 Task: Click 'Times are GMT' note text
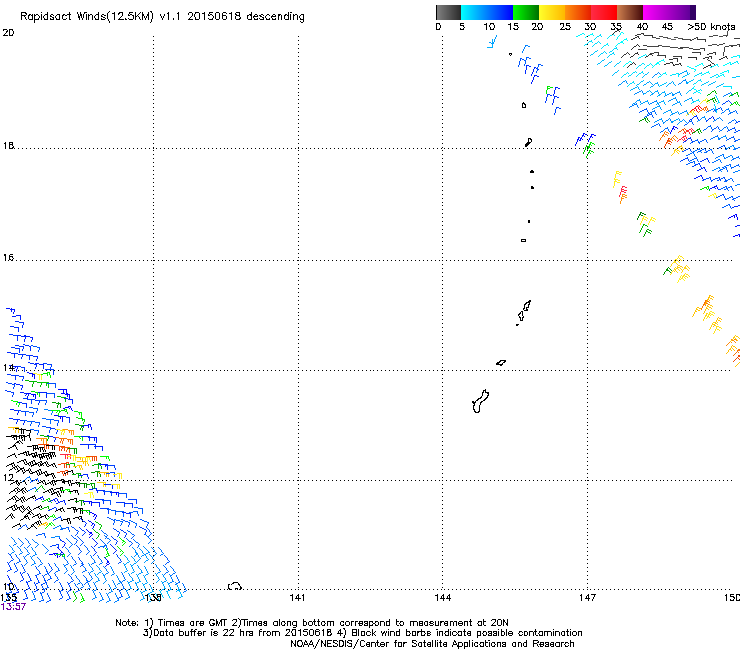coord(194,623)
